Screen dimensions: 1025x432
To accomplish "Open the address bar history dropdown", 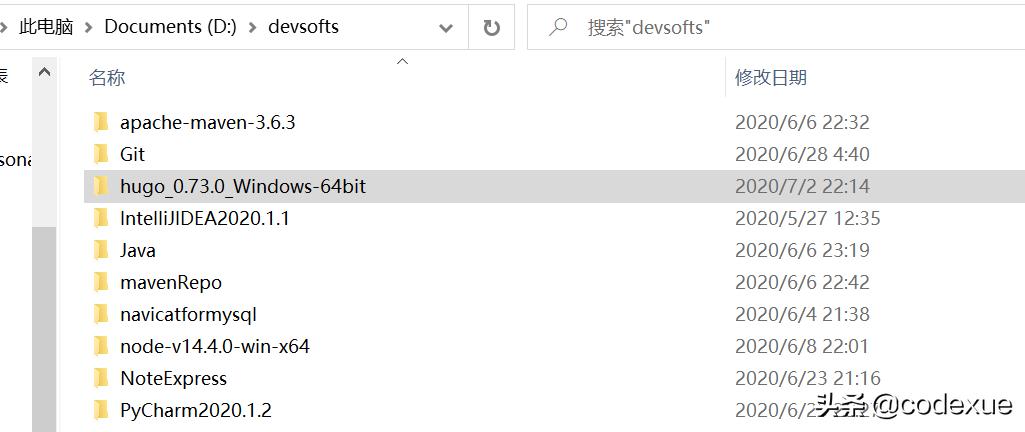I will 446,27.
